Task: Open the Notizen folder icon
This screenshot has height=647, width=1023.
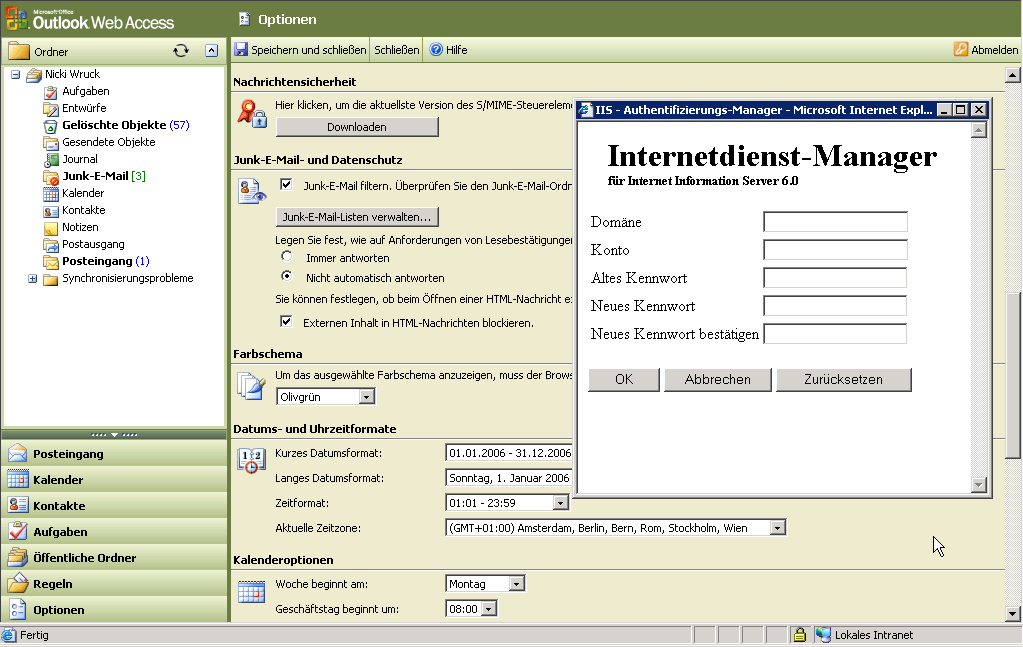Action: point(50,228)
